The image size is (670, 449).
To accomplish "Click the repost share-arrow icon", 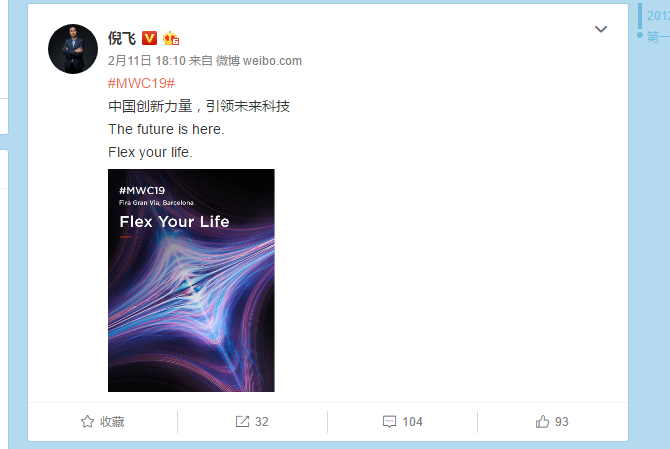I will click(242, 422).
